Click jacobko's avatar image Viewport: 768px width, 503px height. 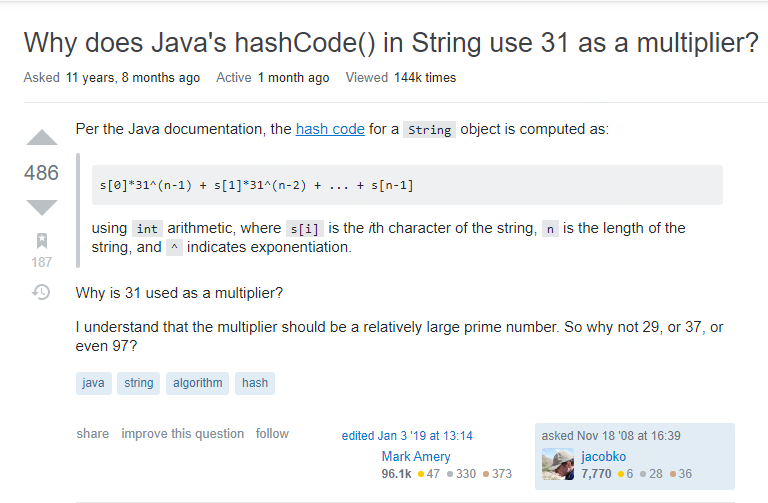(557, 464)
